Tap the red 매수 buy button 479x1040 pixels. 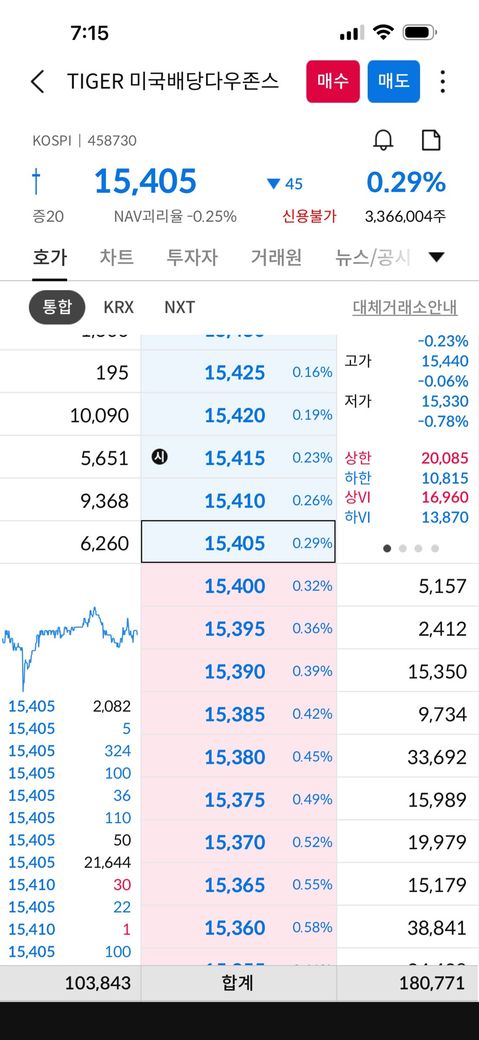pyautogui.click(x=333, y=82)
